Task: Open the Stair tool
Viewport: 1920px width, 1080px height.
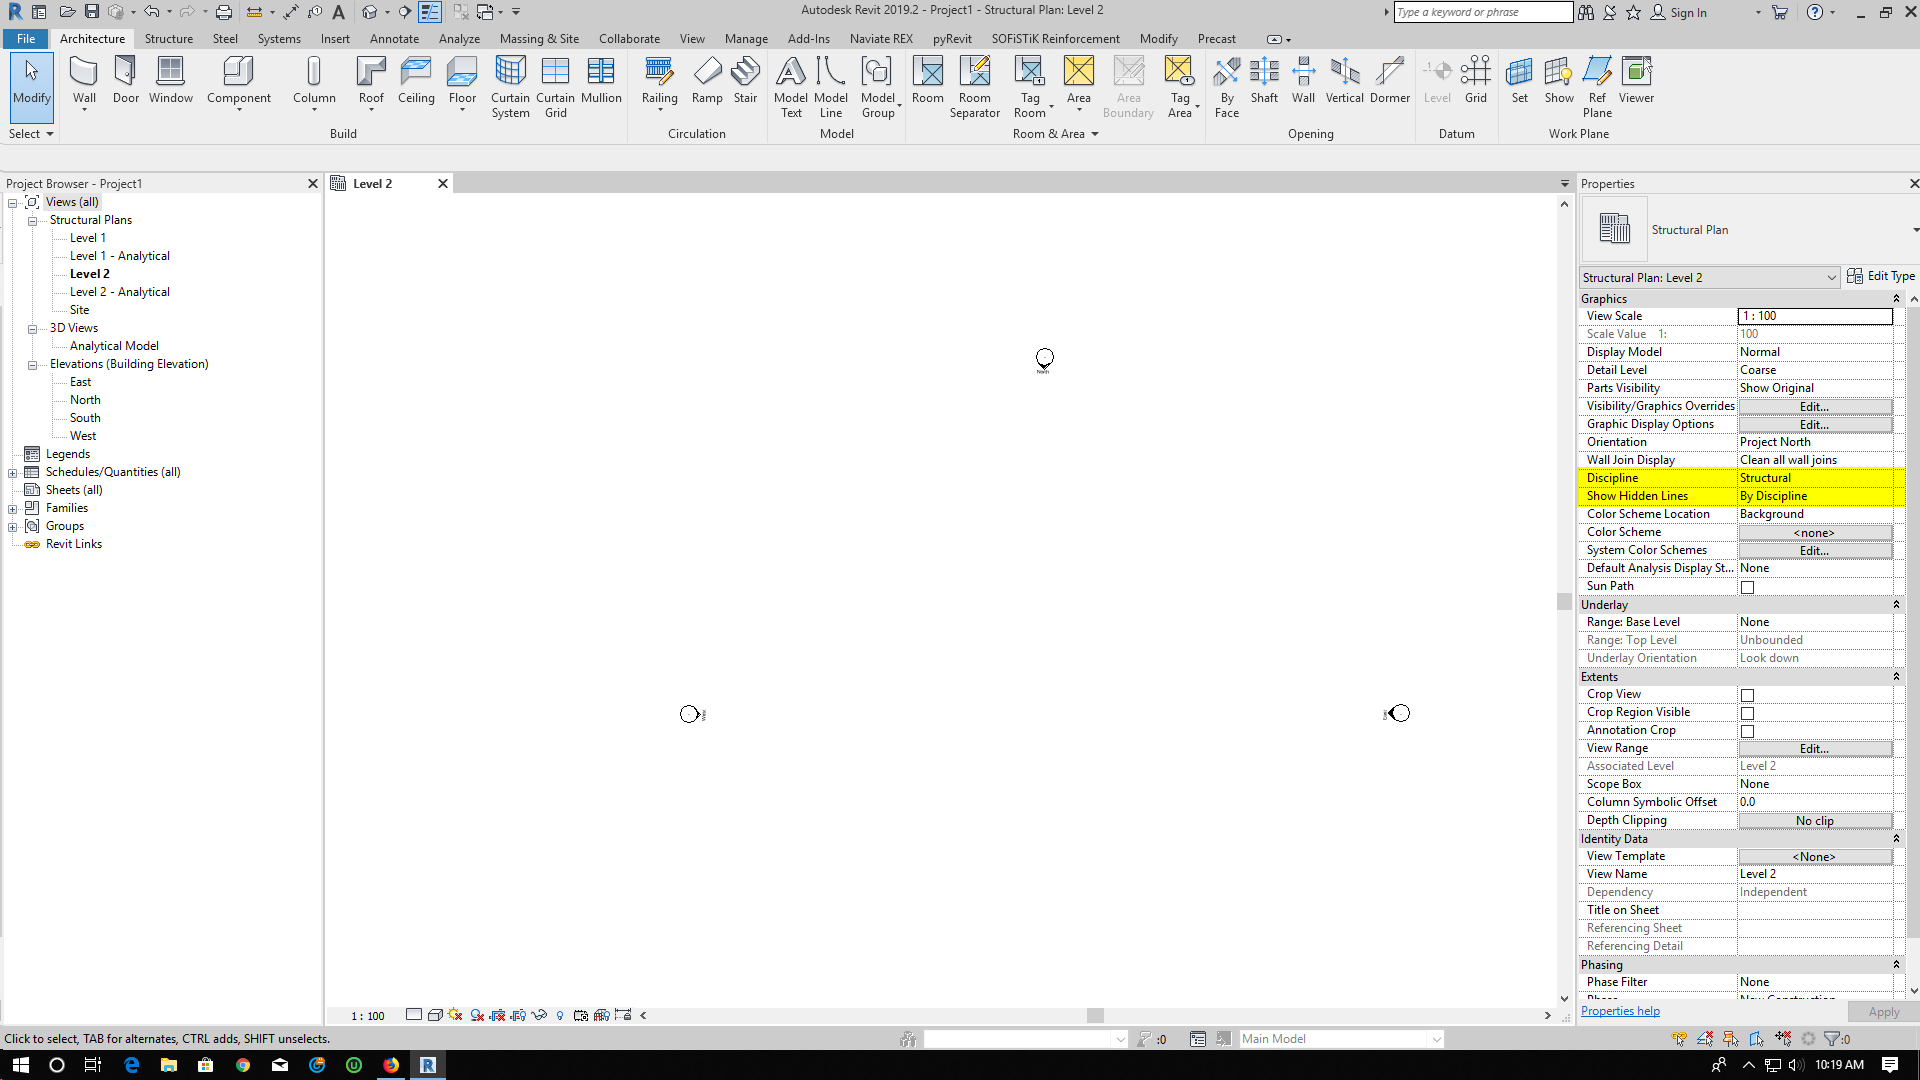Action: click(x=745, y=80)
